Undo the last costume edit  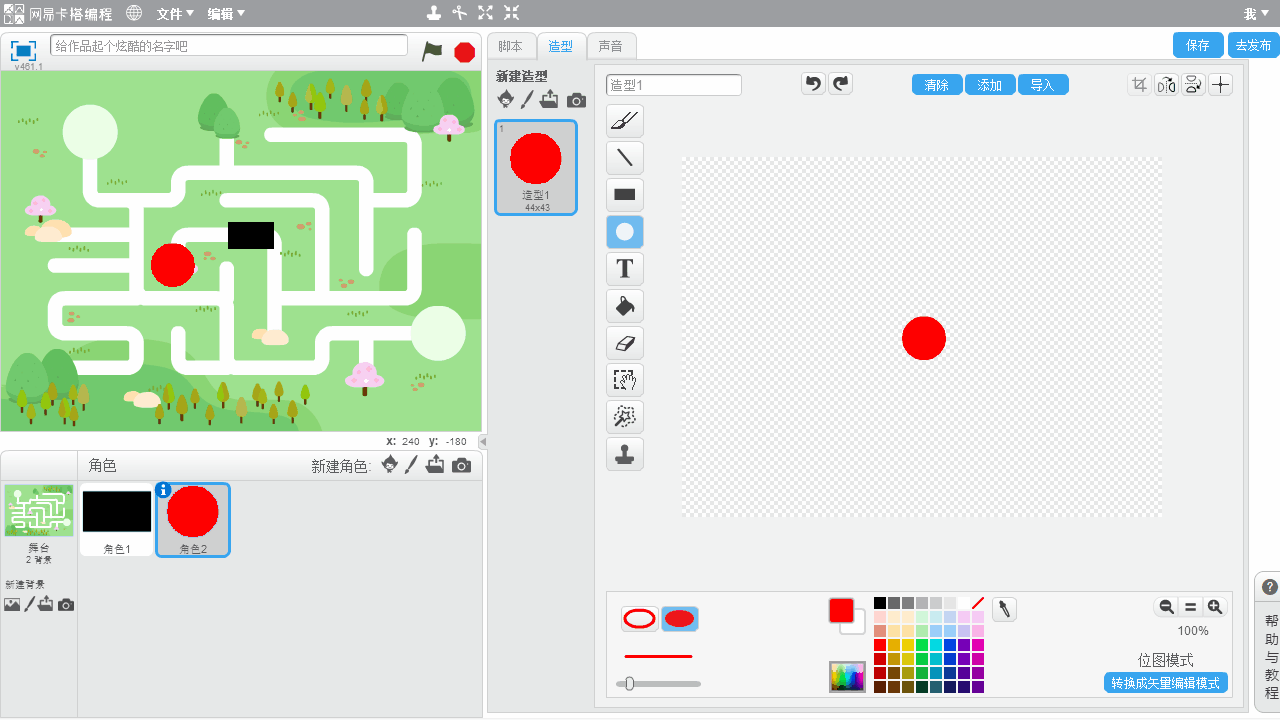(x=814, y=84)
